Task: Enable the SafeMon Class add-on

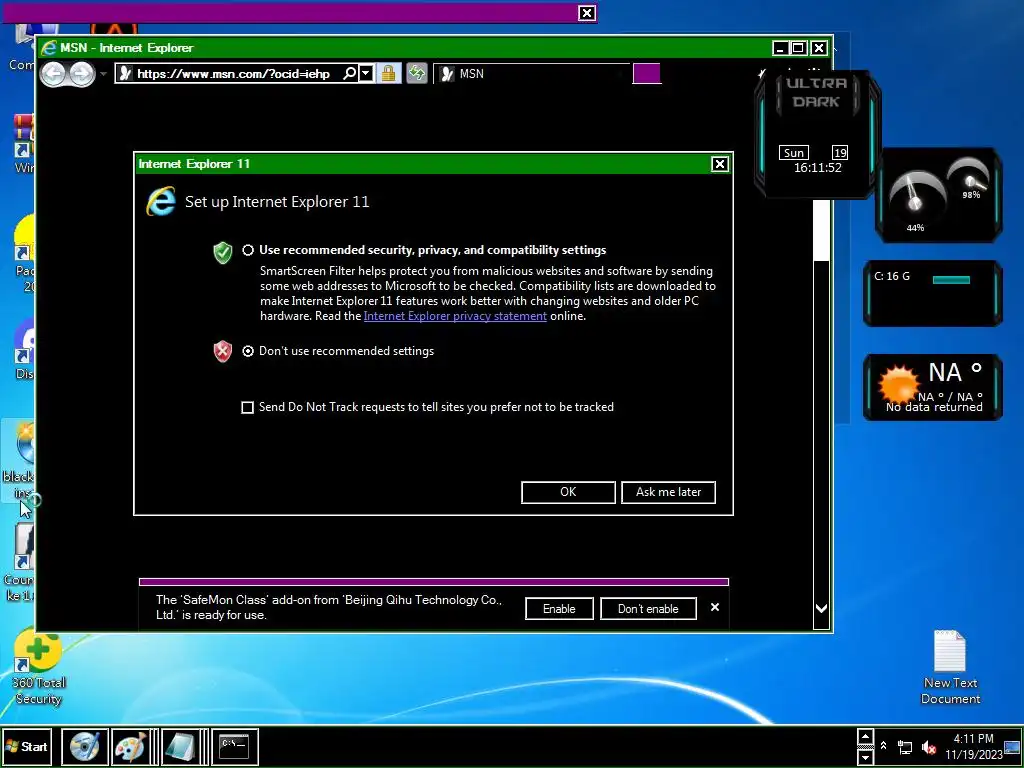Action: coord(559,609)
